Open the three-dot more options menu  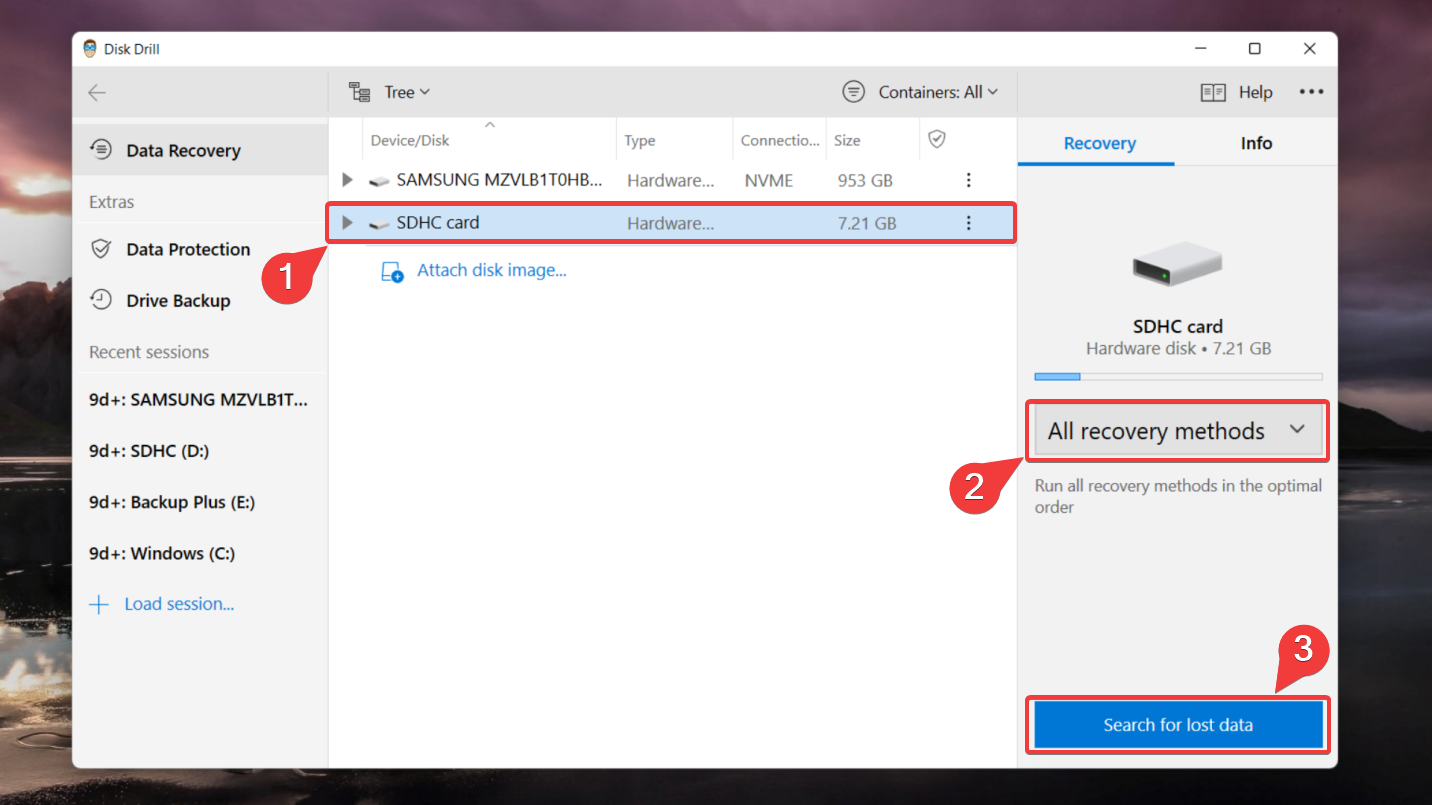(x=1311, y=92)
